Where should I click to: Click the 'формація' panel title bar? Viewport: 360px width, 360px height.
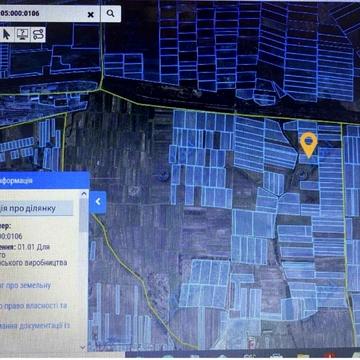pos(44,181)
